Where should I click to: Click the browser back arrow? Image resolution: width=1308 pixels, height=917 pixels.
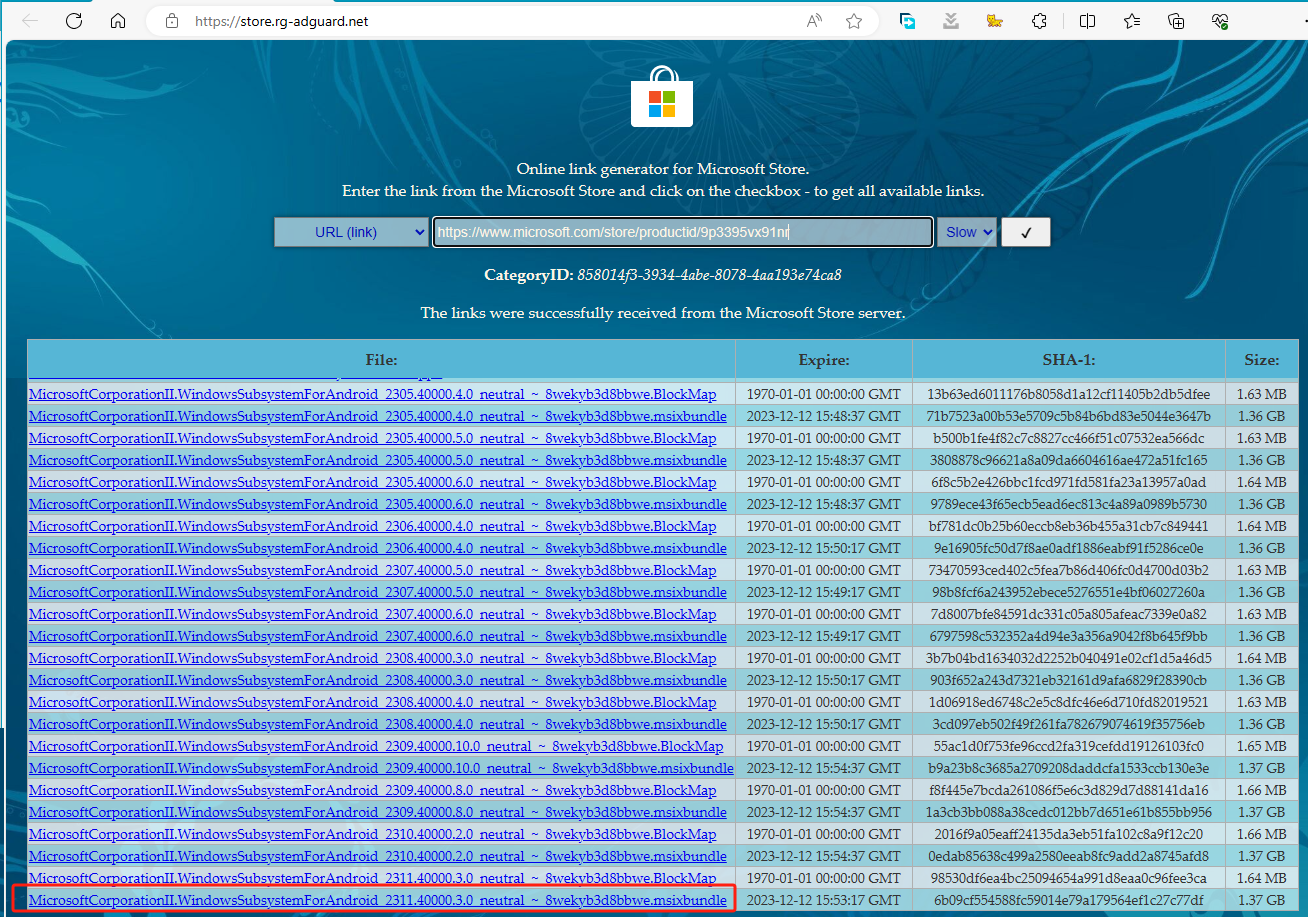pos(30,21)
